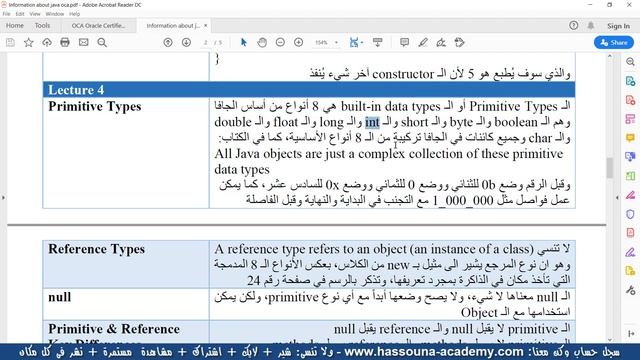Click the stamp tool icon
This screenshot has width=640, height=360.
pyautogui.click(x=460, y=42)
